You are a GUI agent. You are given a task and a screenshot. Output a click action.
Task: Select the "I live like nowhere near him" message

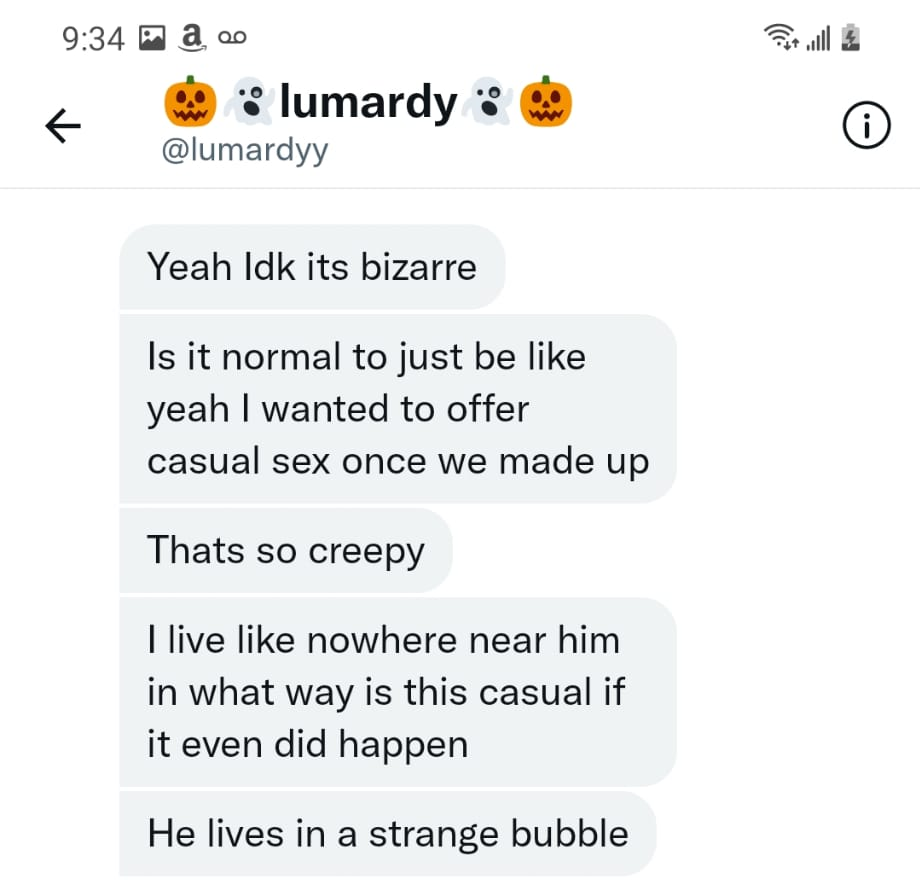click(x=398, y=692)
